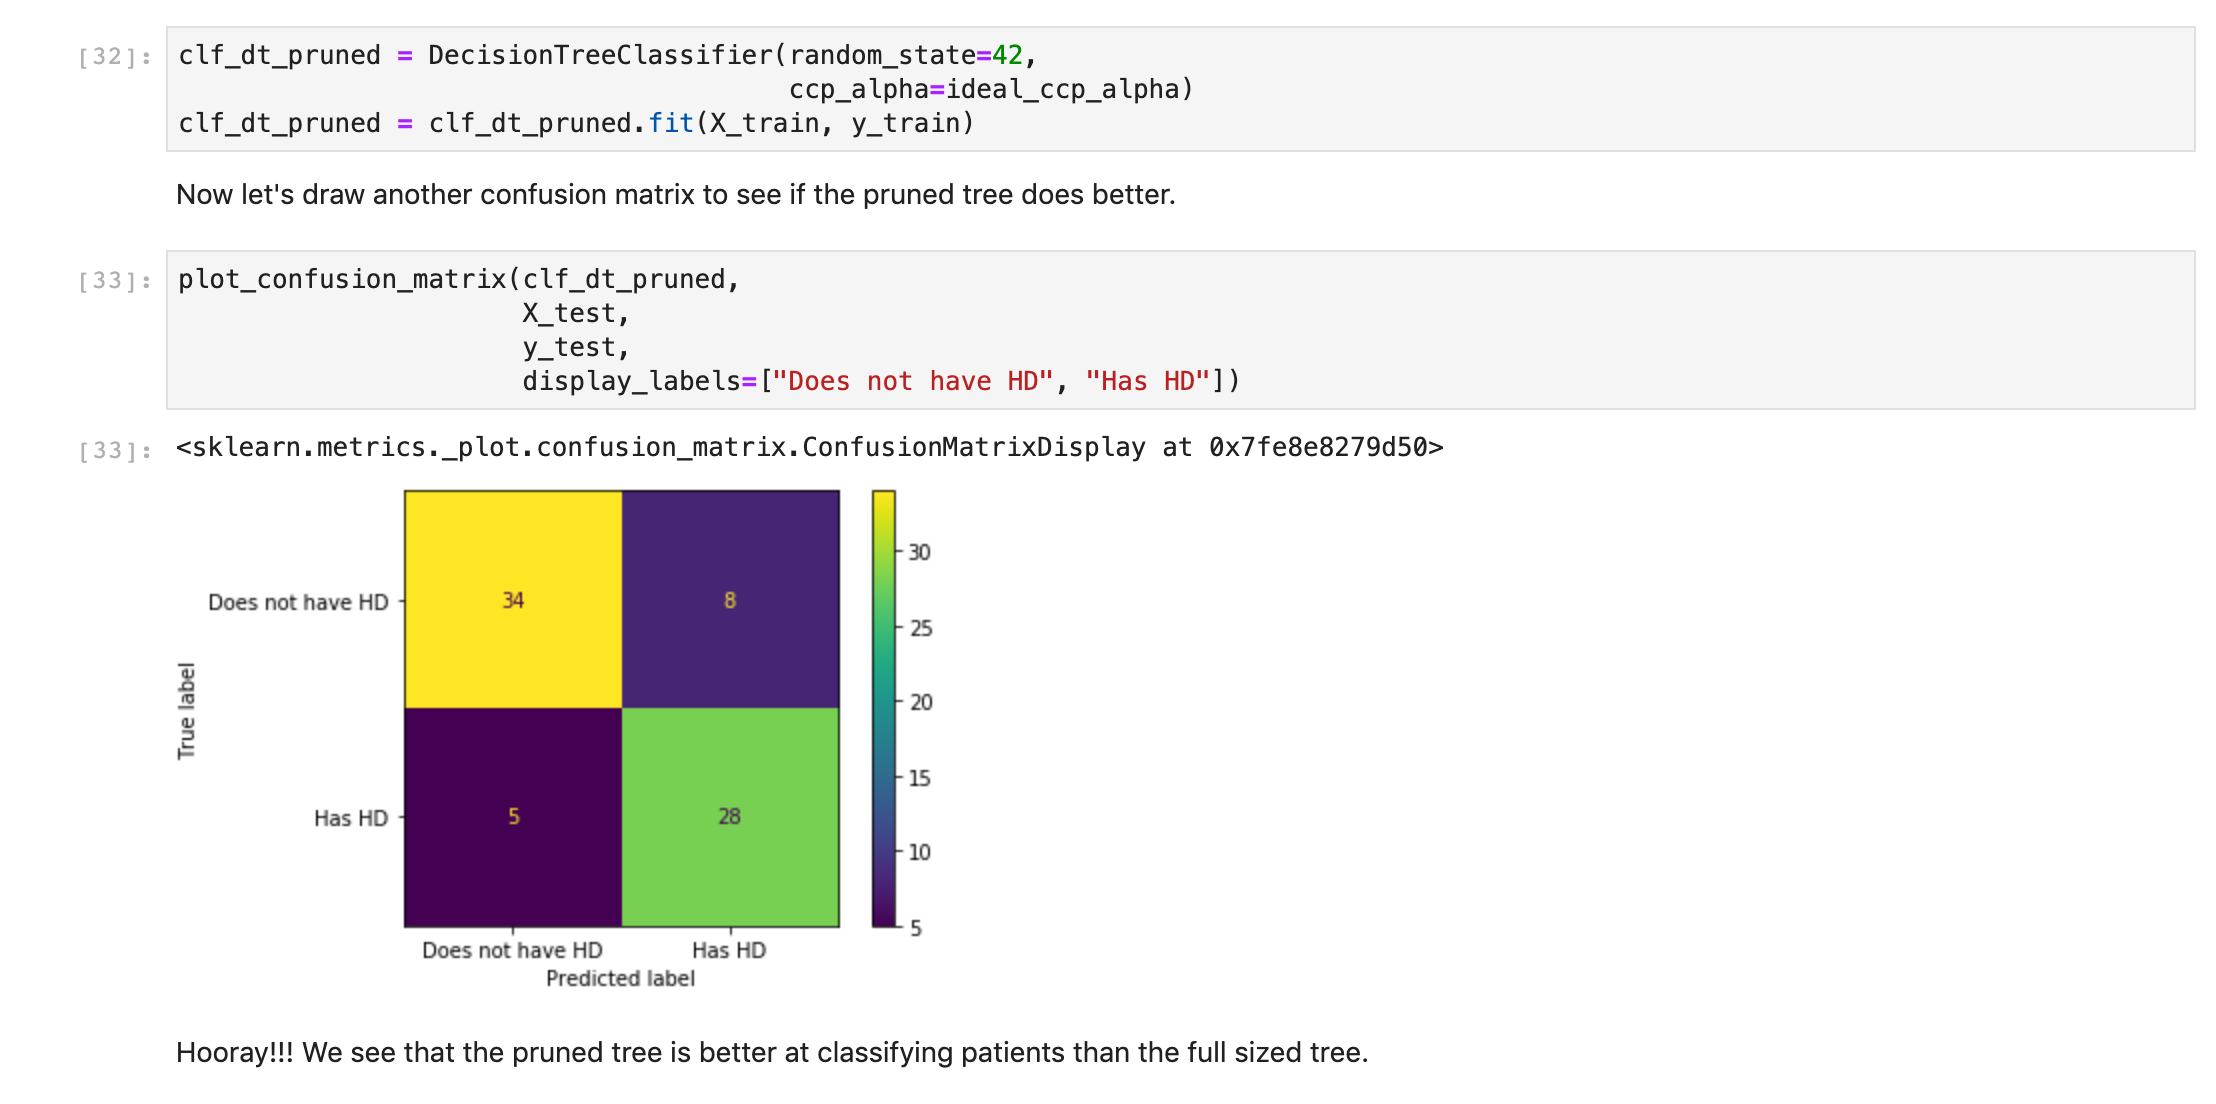The height and width of the screenshot is (1104, 2216).
Task: Click the green cell showing 28
Action: [730, 817]
